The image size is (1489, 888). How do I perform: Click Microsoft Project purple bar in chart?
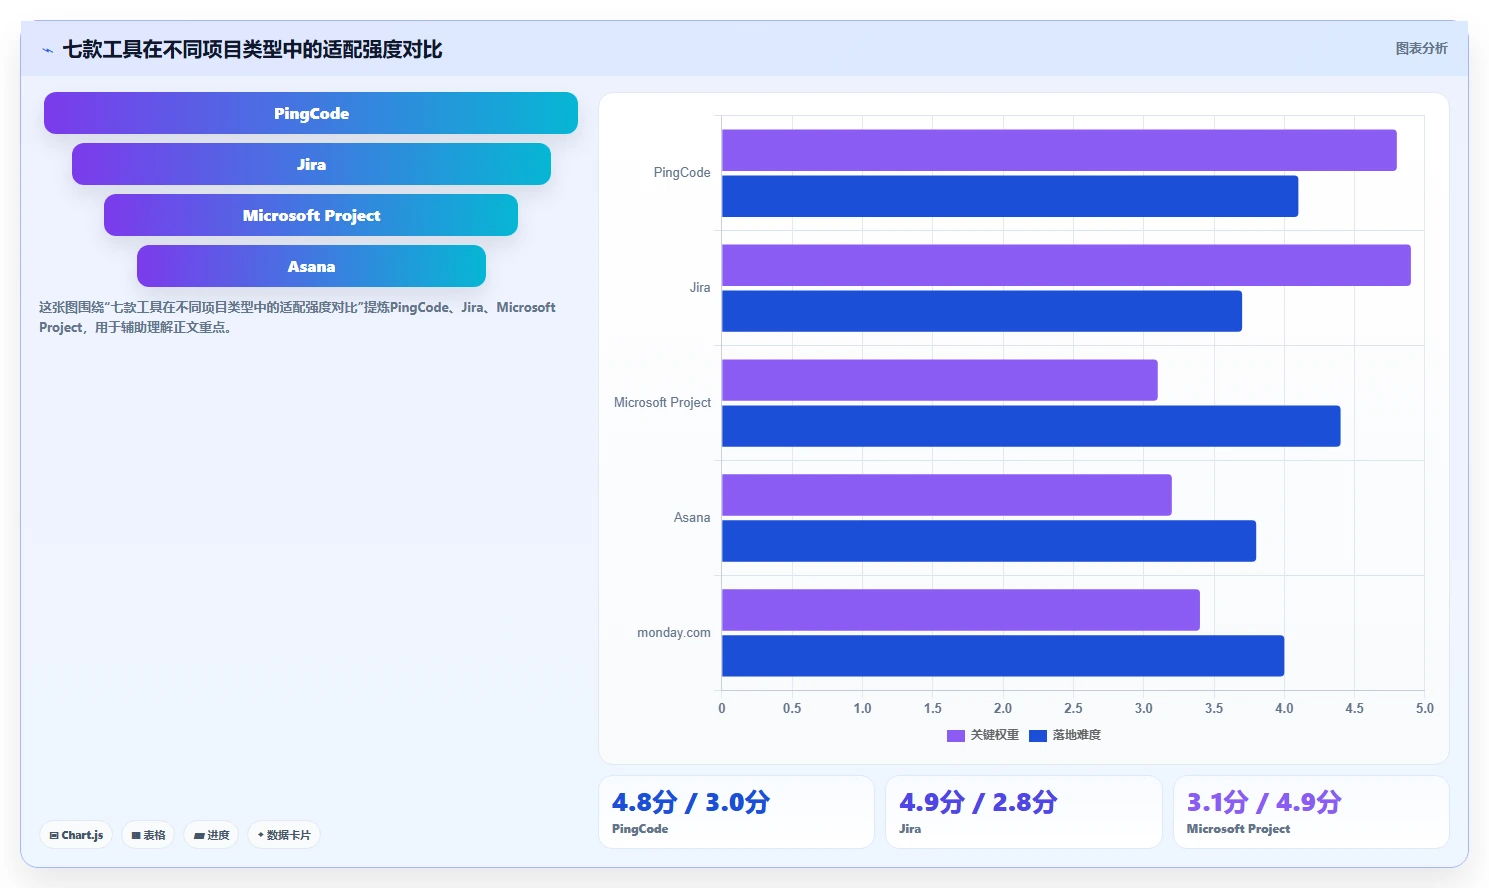(940, 380)
